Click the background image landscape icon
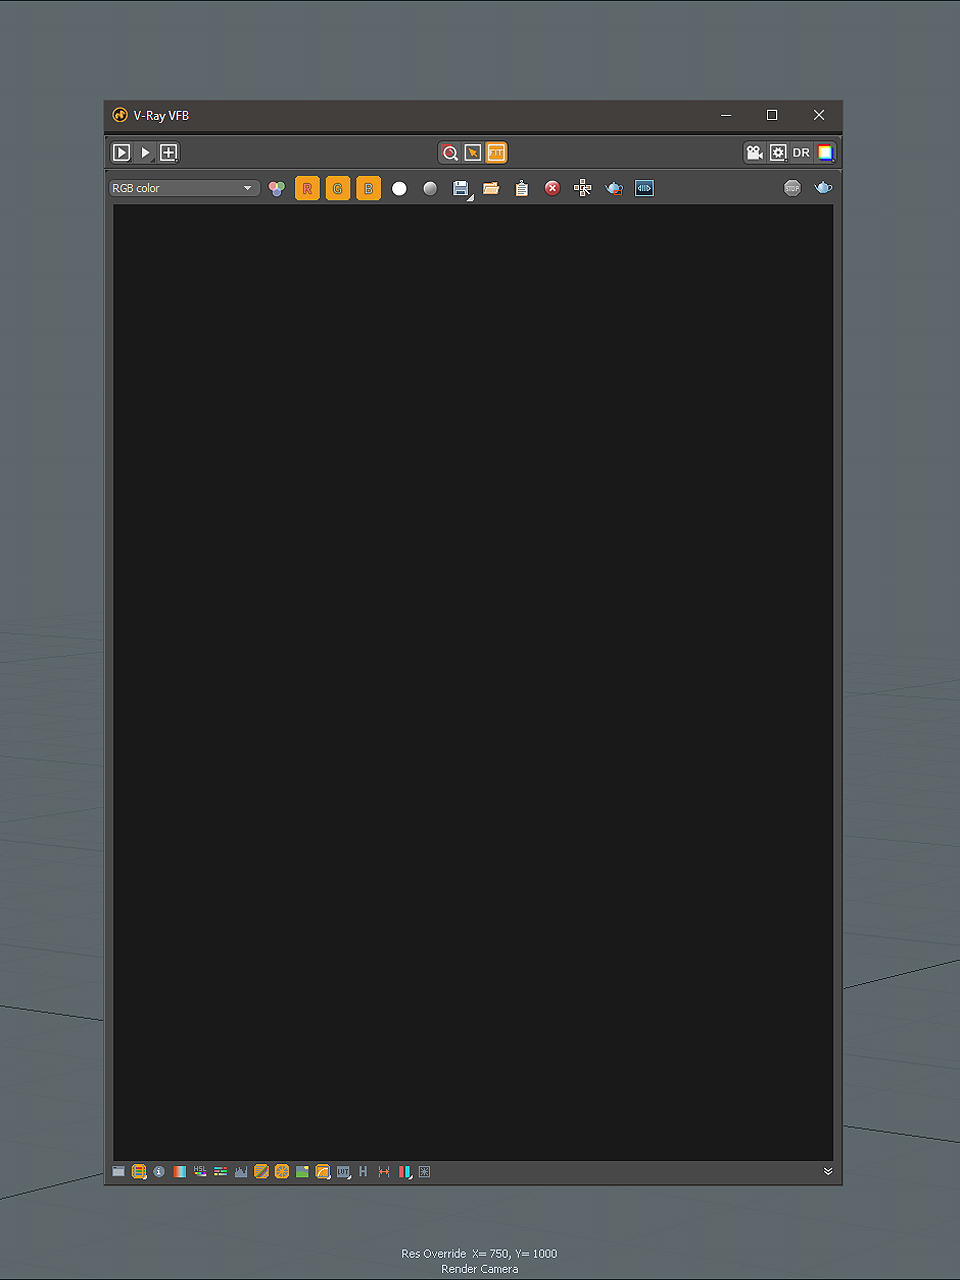The width and height of the screenshot is (960, 1280). tap(302, 1171)
